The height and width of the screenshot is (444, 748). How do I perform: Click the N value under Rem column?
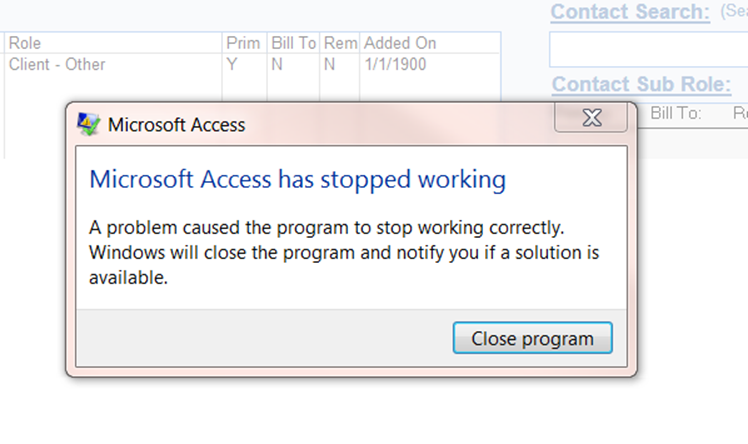(329, 64)
